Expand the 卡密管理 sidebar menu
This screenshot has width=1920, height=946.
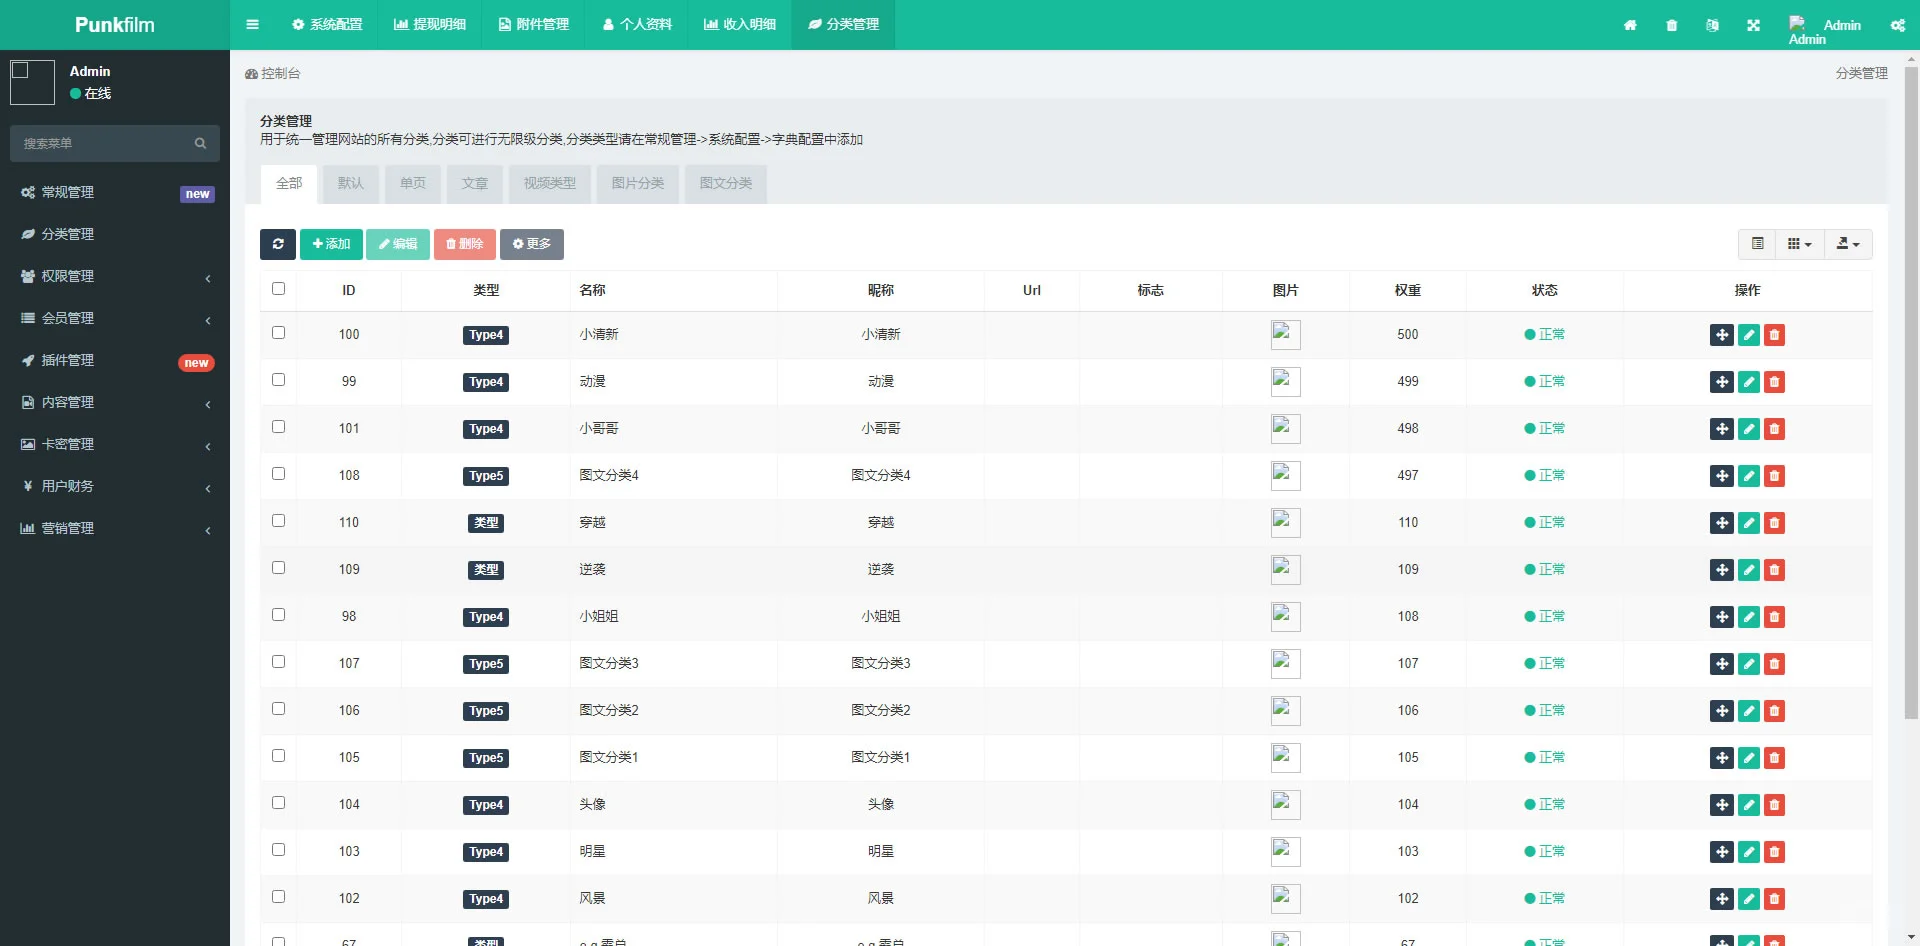click(x=115, y=444)
